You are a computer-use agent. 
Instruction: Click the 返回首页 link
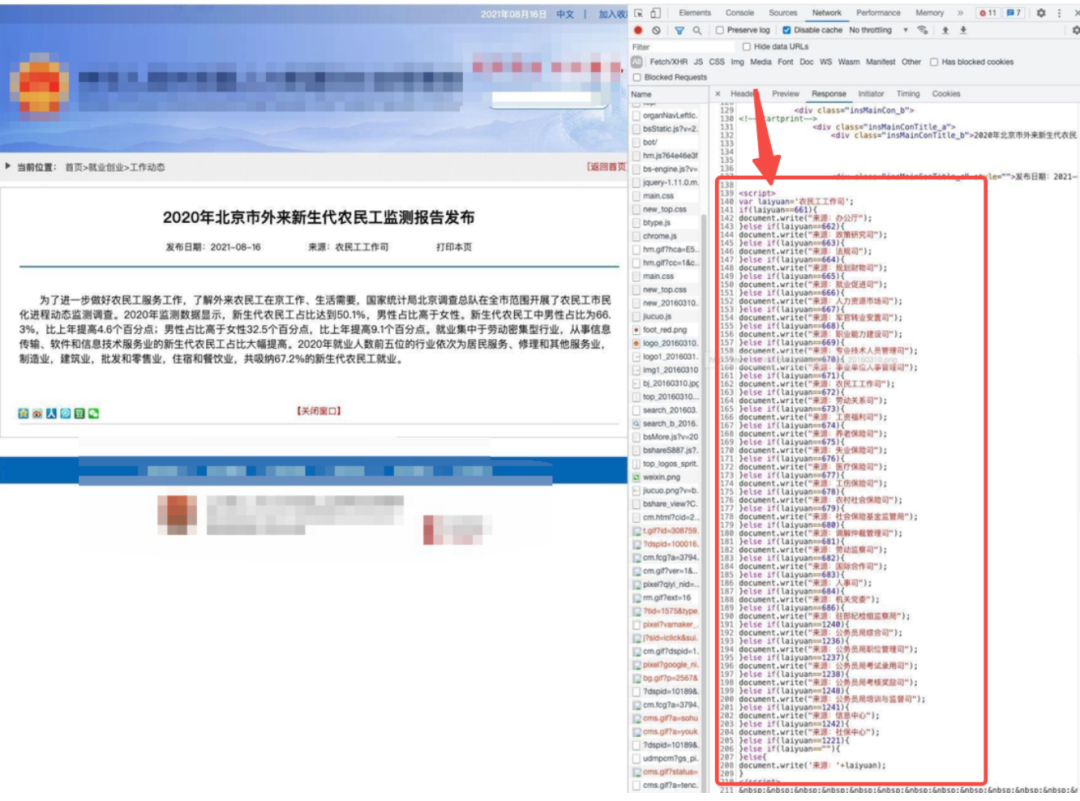[606, 167]
